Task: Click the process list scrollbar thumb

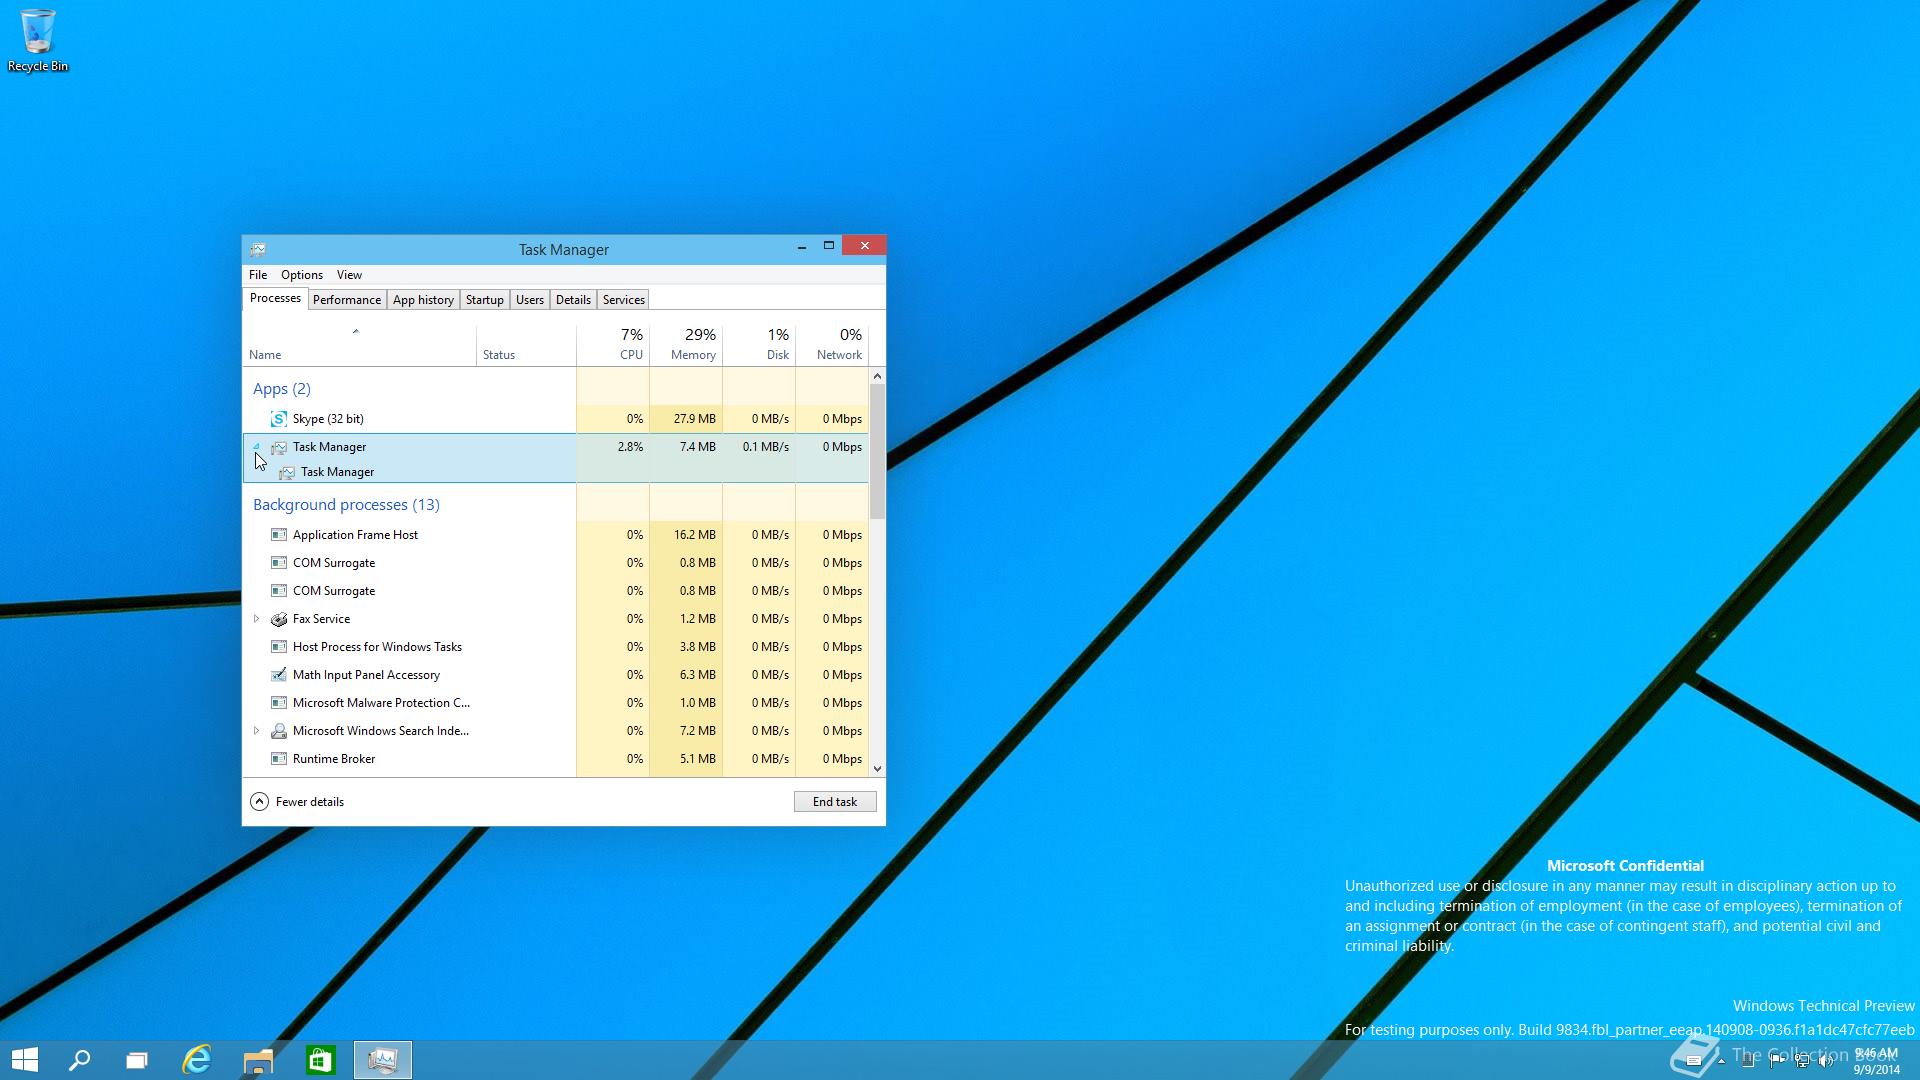Action: click(877, 452)
